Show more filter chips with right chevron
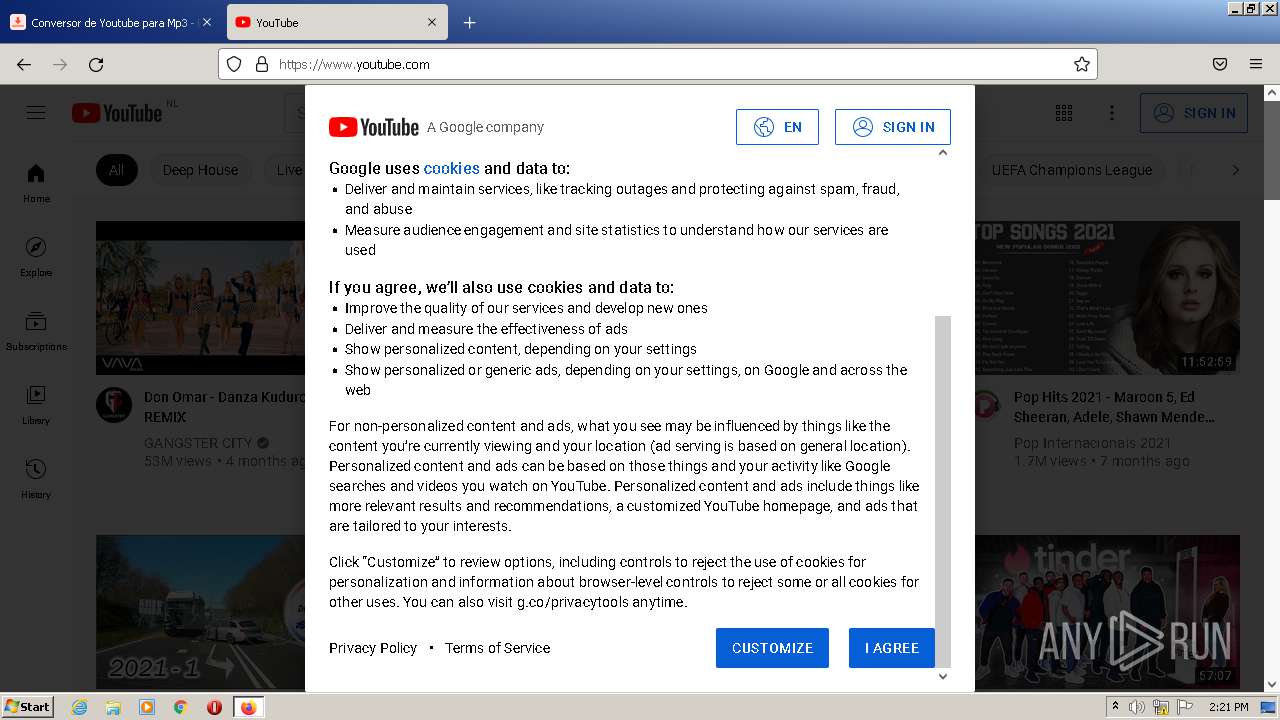The image size is (1280, 720). [x=1235, y=170]
